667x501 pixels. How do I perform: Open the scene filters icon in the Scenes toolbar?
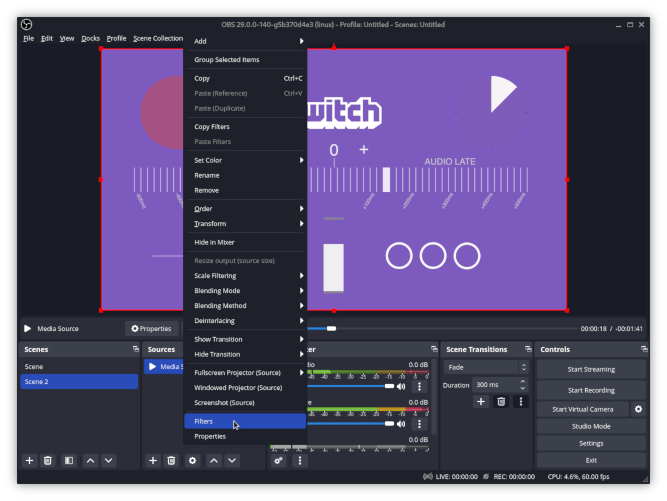68,461
